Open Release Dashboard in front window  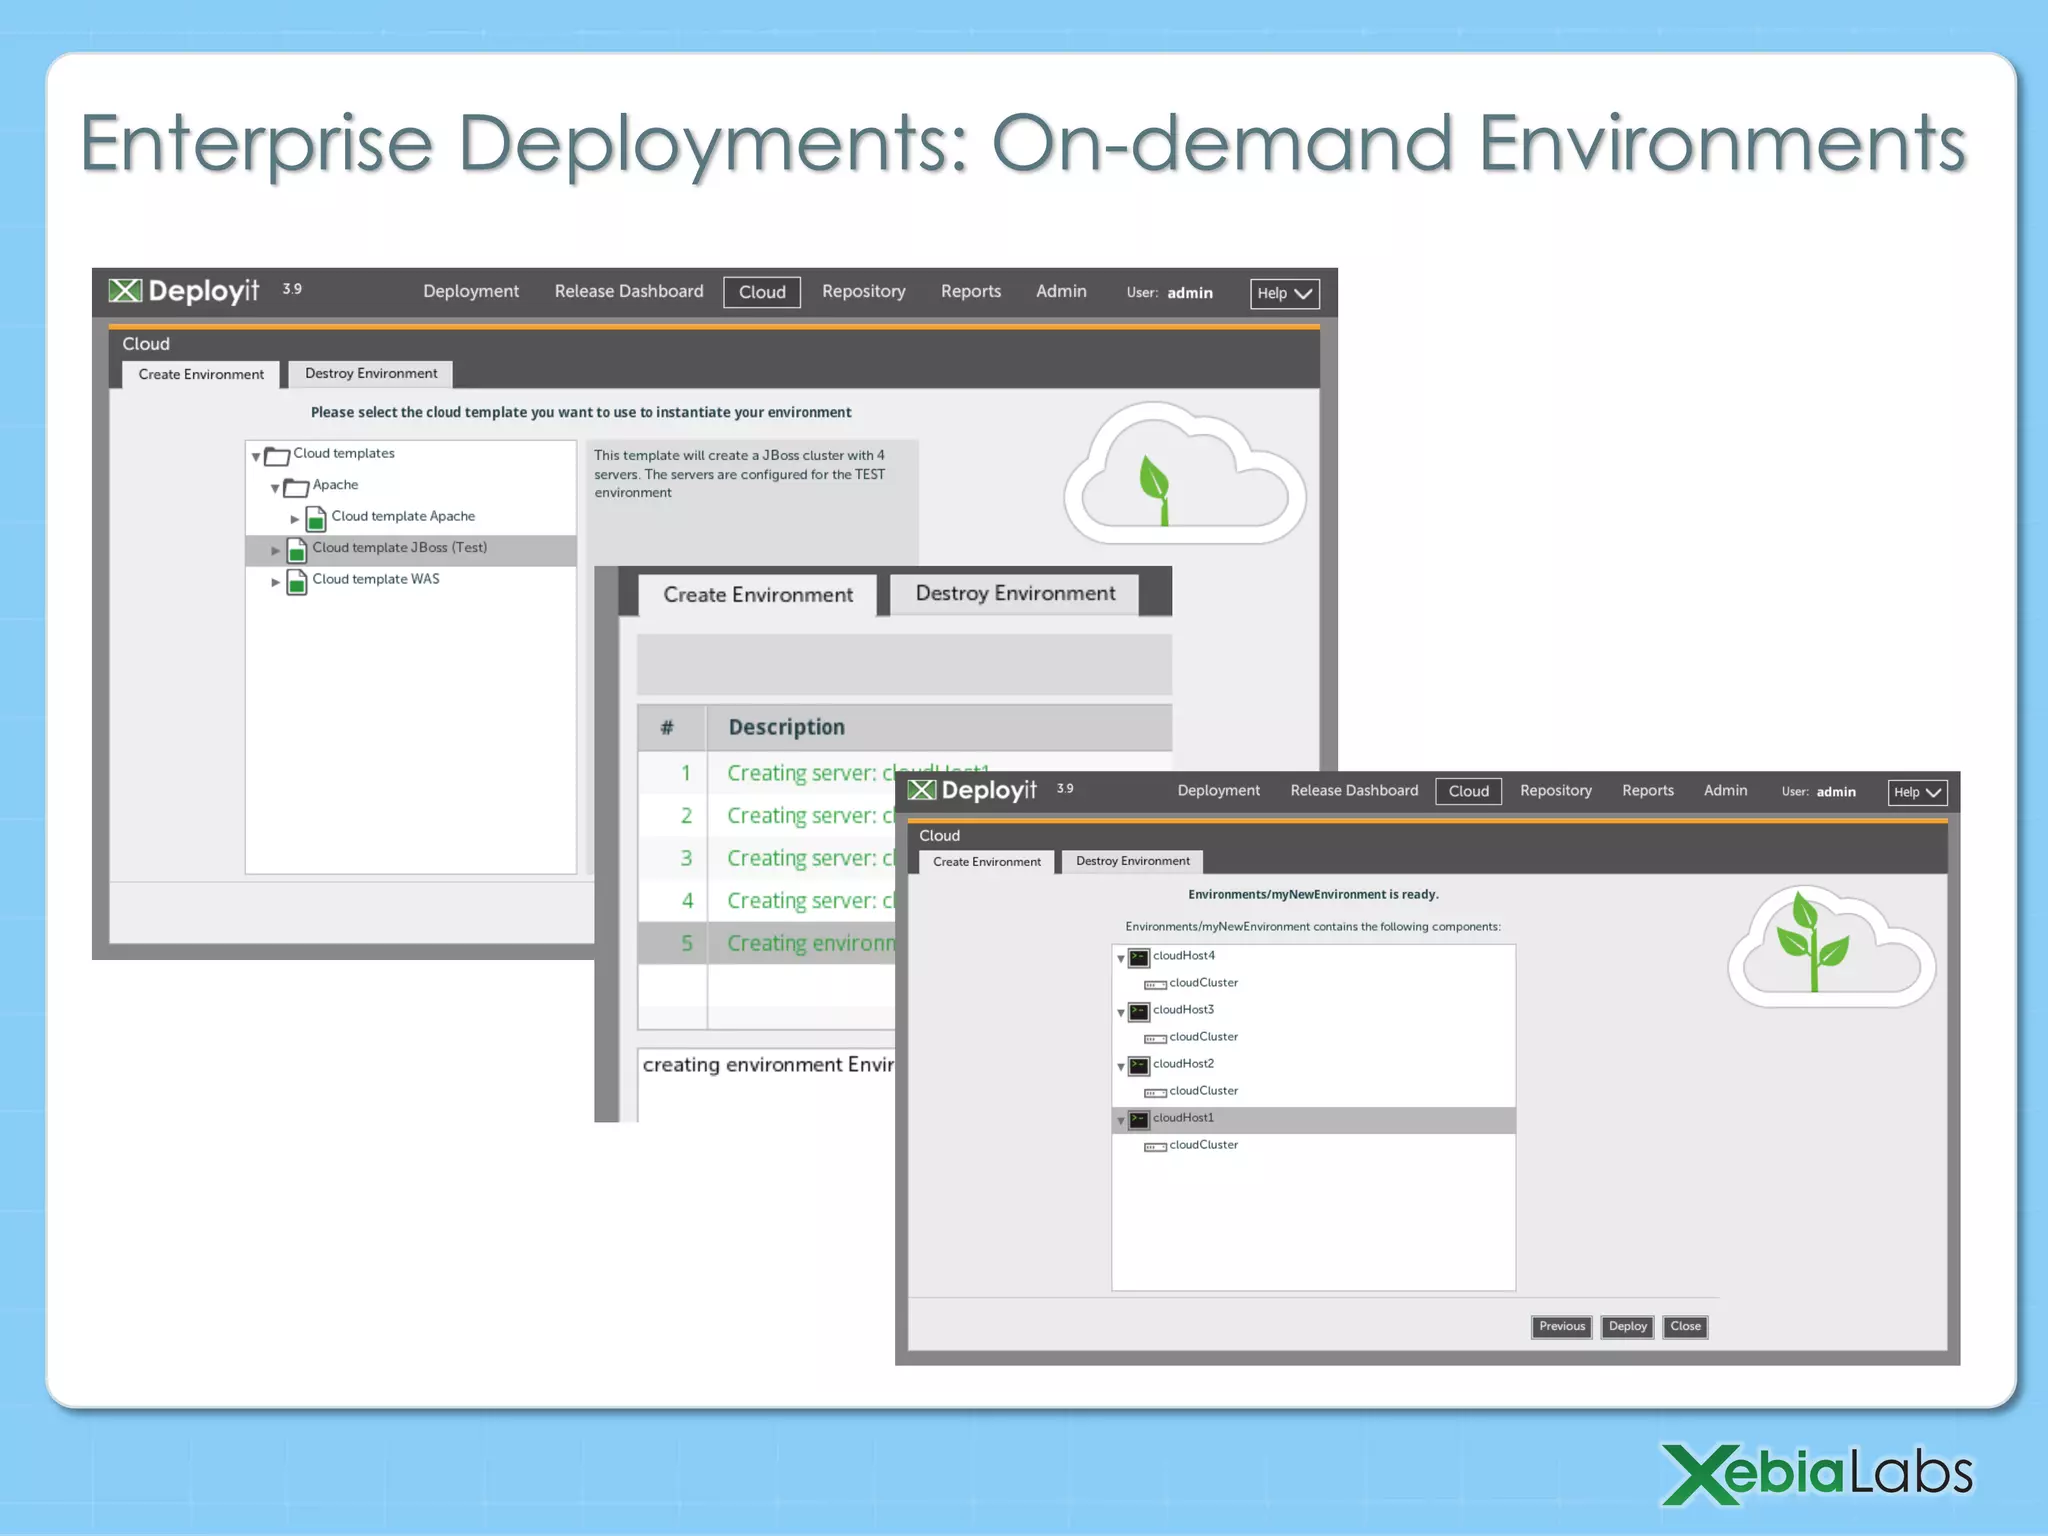[1354, 790]
